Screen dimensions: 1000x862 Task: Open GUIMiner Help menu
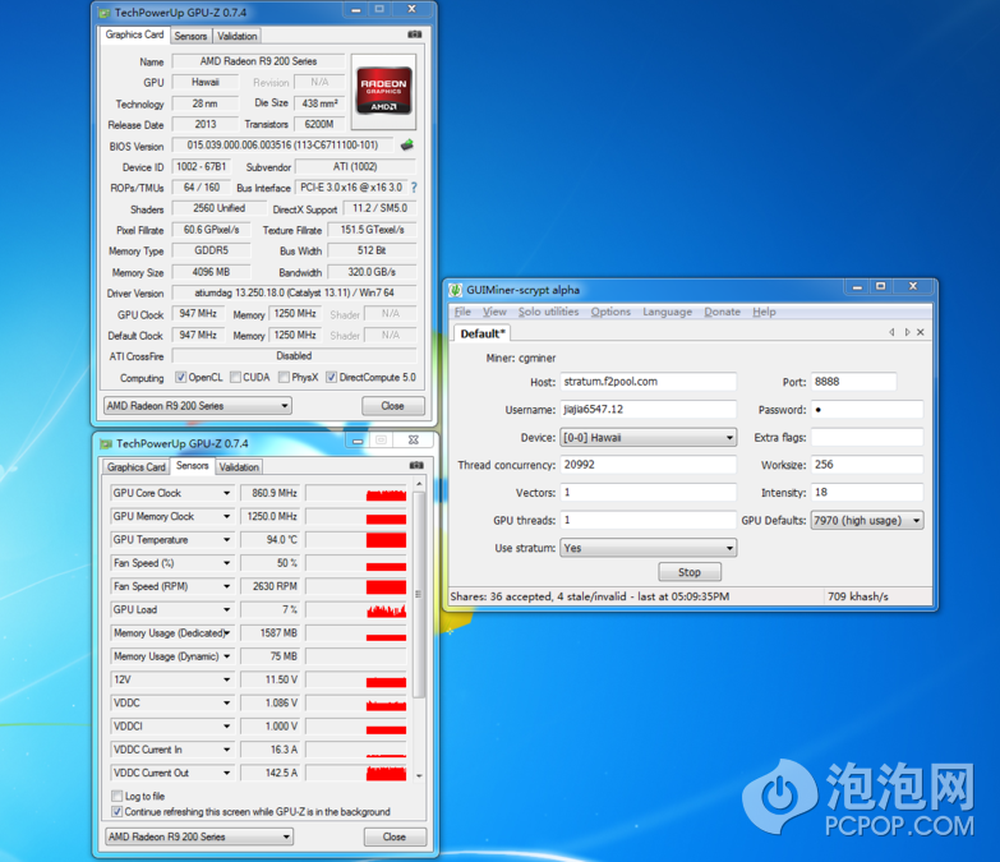pyautogui.click(x=764, y=312)
